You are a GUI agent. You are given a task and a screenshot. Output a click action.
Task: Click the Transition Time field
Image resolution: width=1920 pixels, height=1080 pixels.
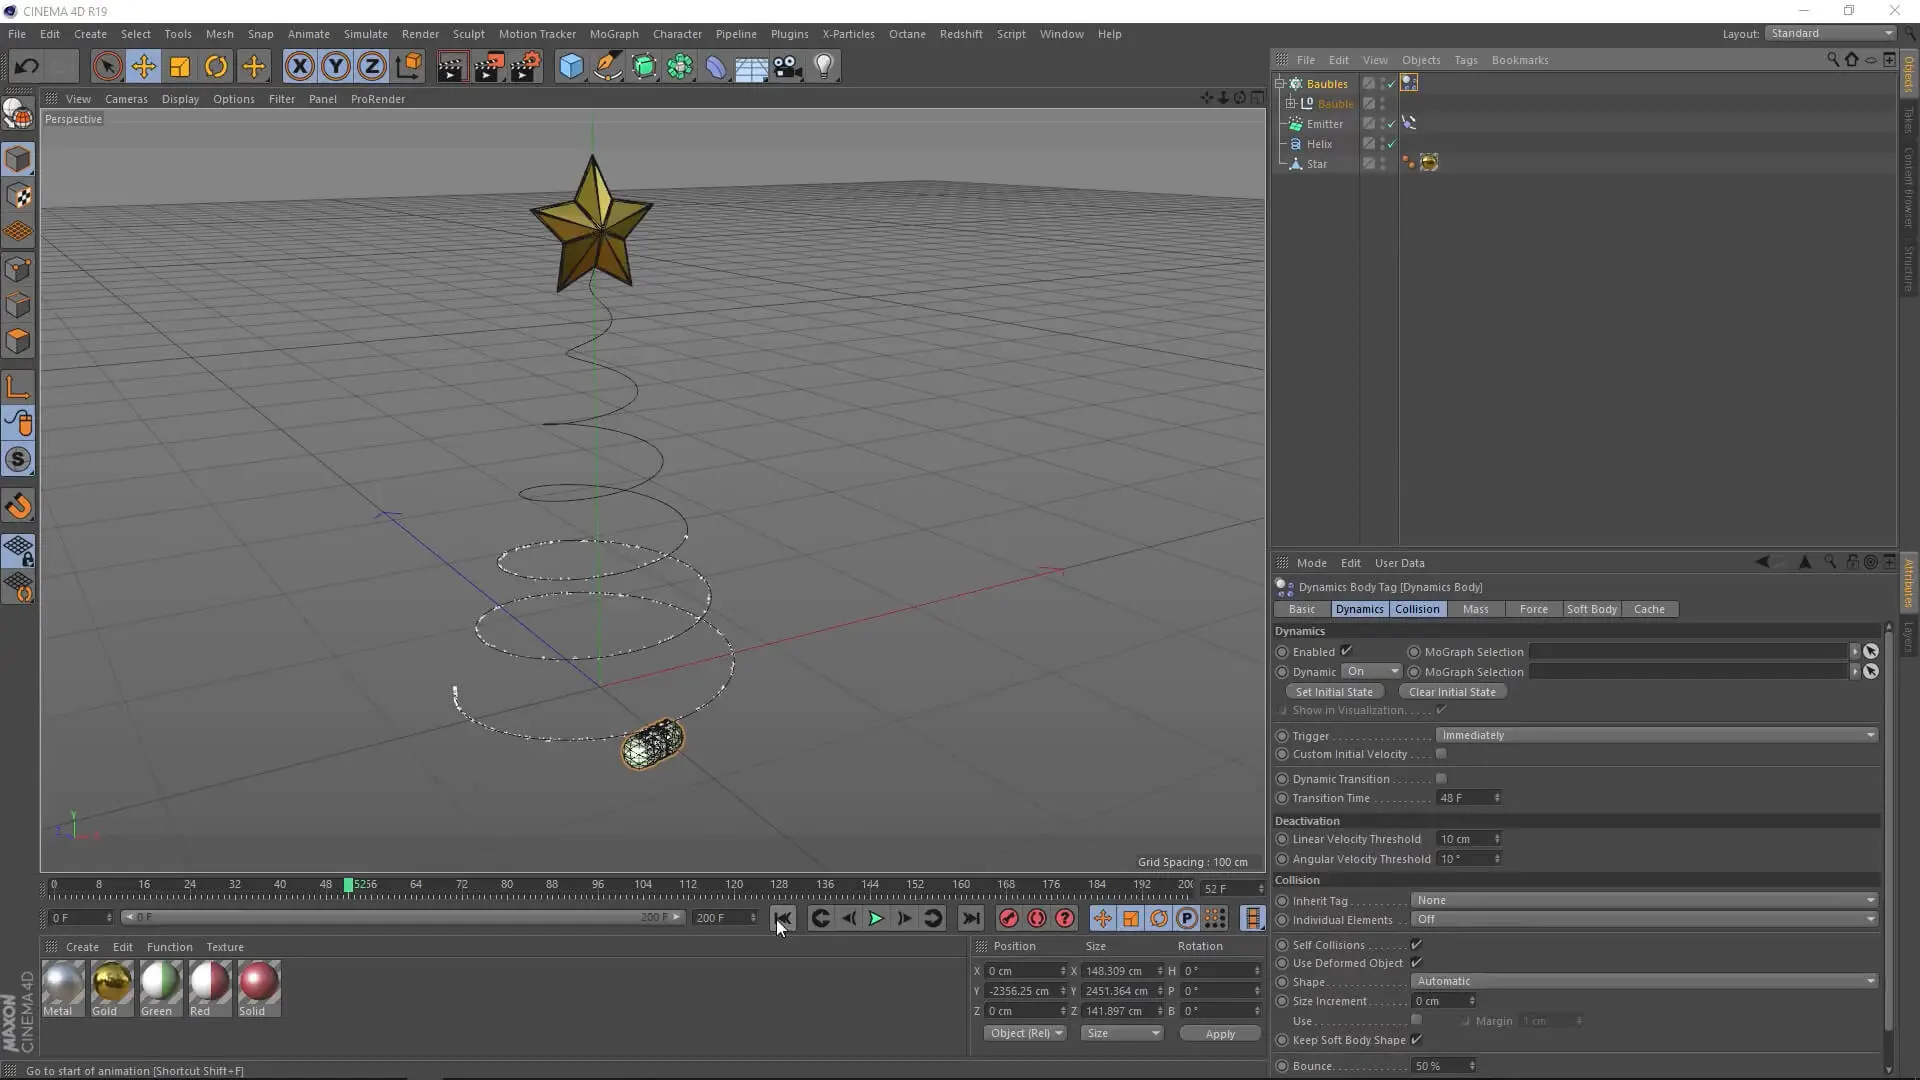1469,798
